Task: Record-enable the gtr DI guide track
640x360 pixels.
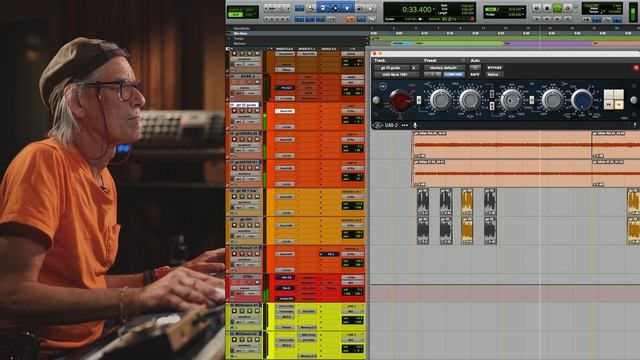Action: point(234,111)
